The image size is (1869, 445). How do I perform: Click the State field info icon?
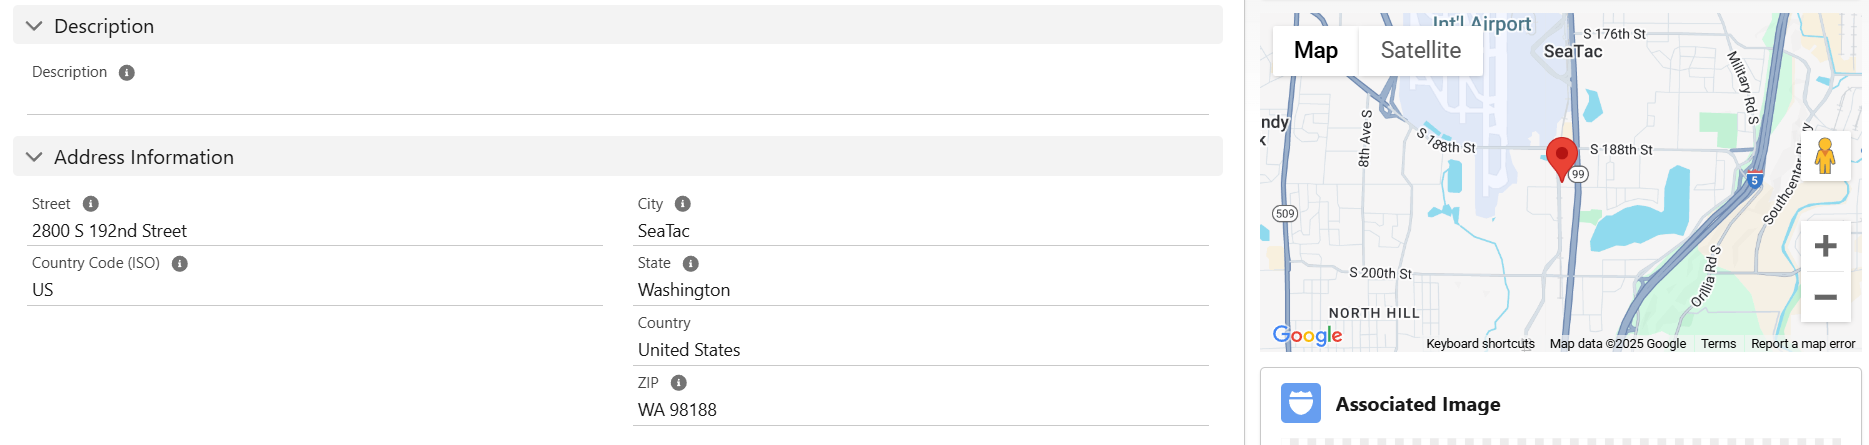[691, 264]
